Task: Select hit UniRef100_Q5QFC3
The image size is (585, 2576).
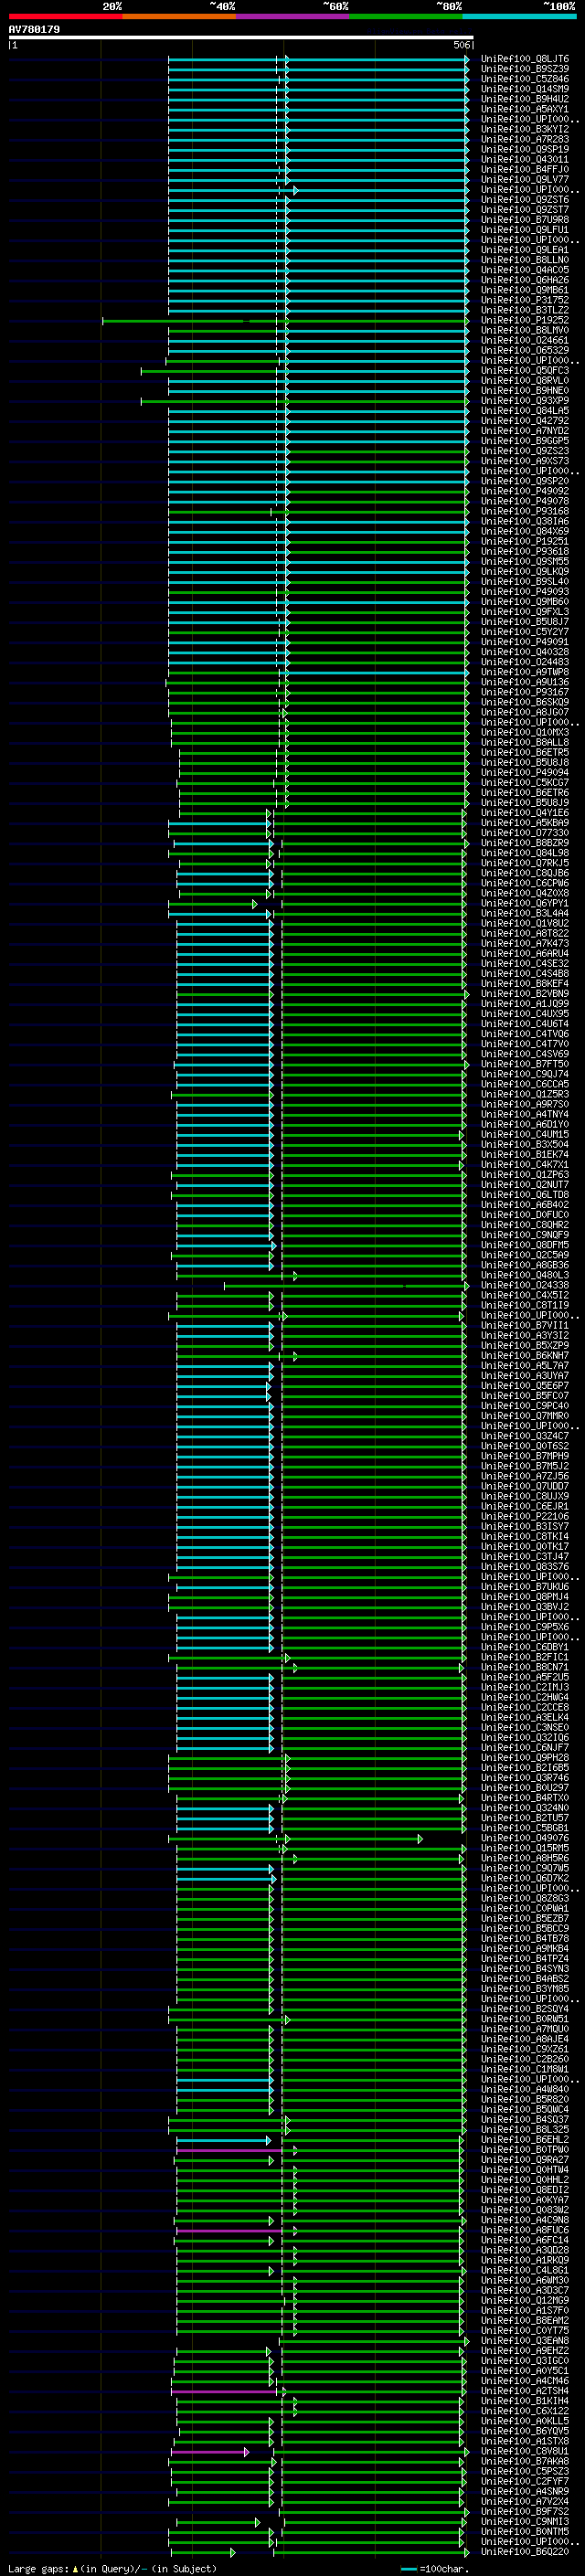Action: tap(525, 370)
